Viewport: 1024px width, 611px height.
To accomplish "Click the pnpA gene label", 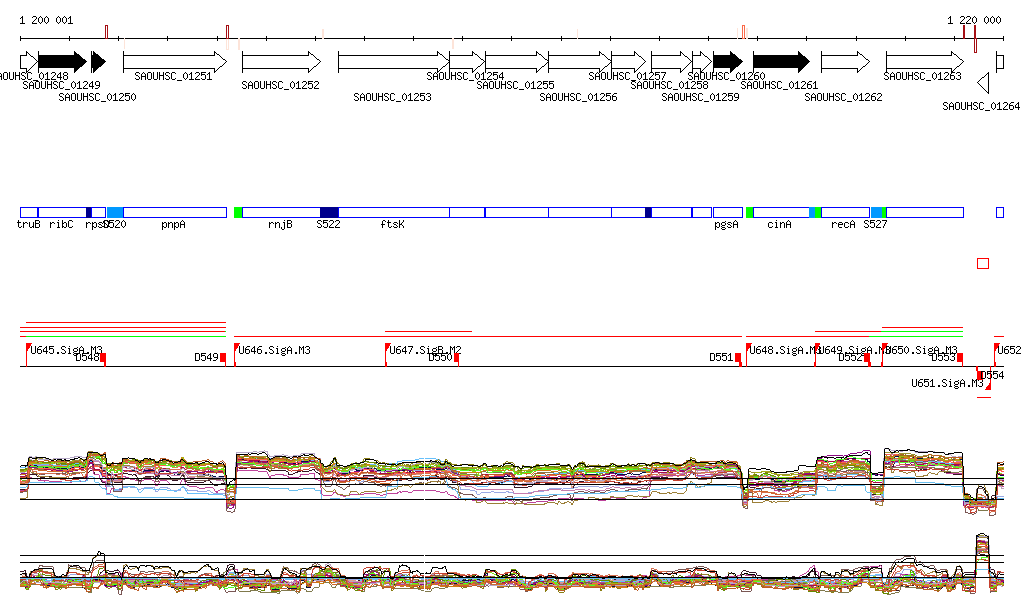I will point(173,226).
